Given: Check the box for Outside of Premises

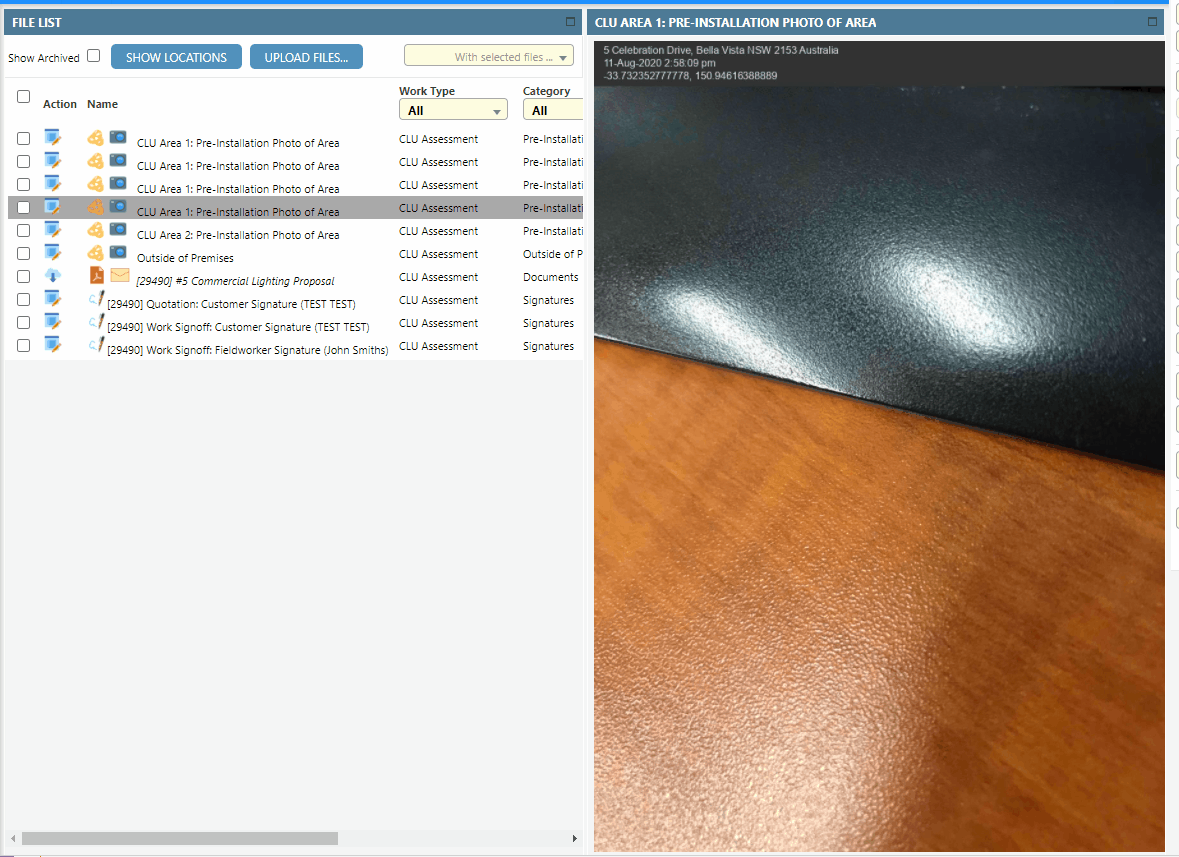Looking at the screenshot, I should (24, 254).
